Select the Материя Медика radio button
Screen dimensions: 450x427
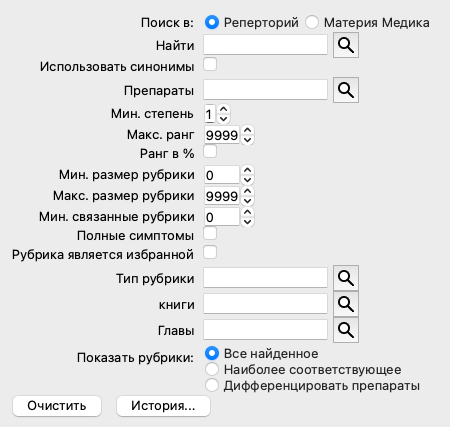pyautogui.click(x=312, y=22)
